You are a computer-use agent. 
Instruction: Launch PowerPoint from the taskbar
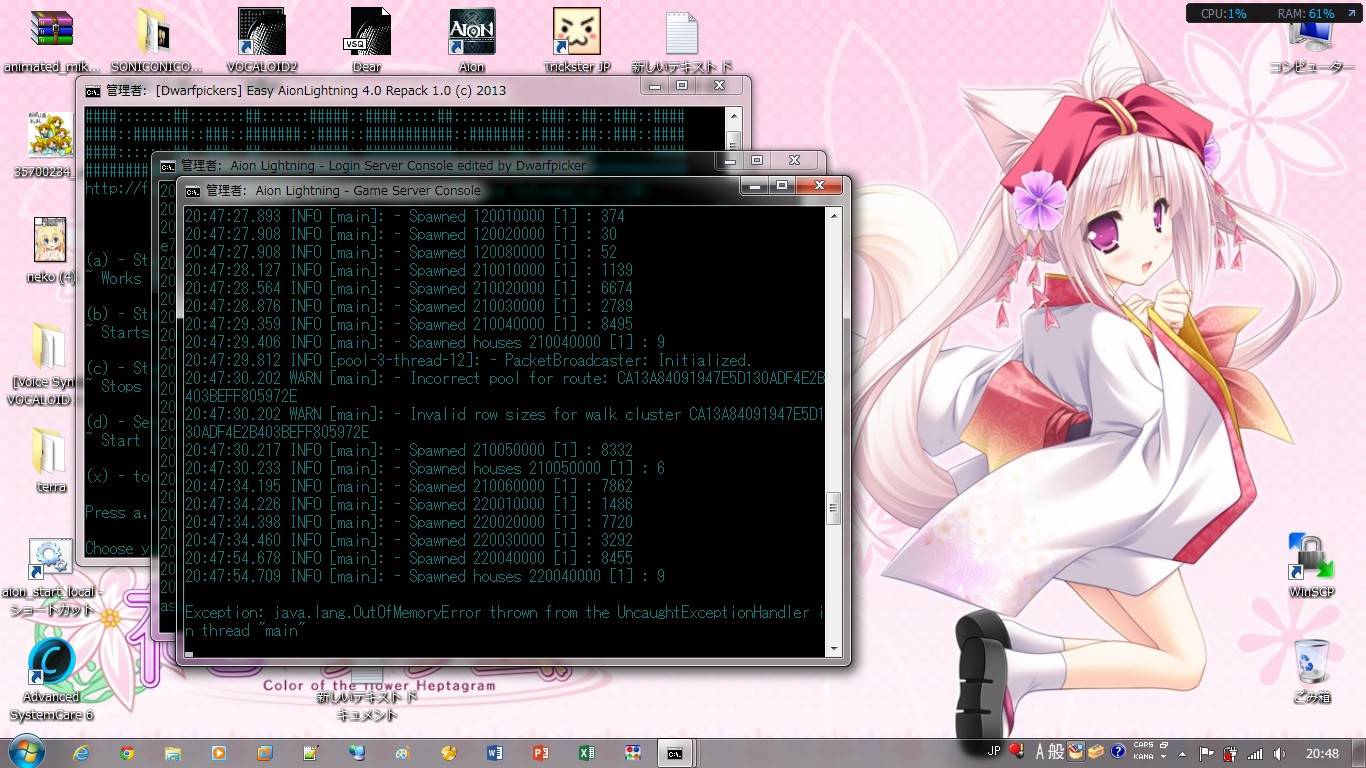point(541,753)
